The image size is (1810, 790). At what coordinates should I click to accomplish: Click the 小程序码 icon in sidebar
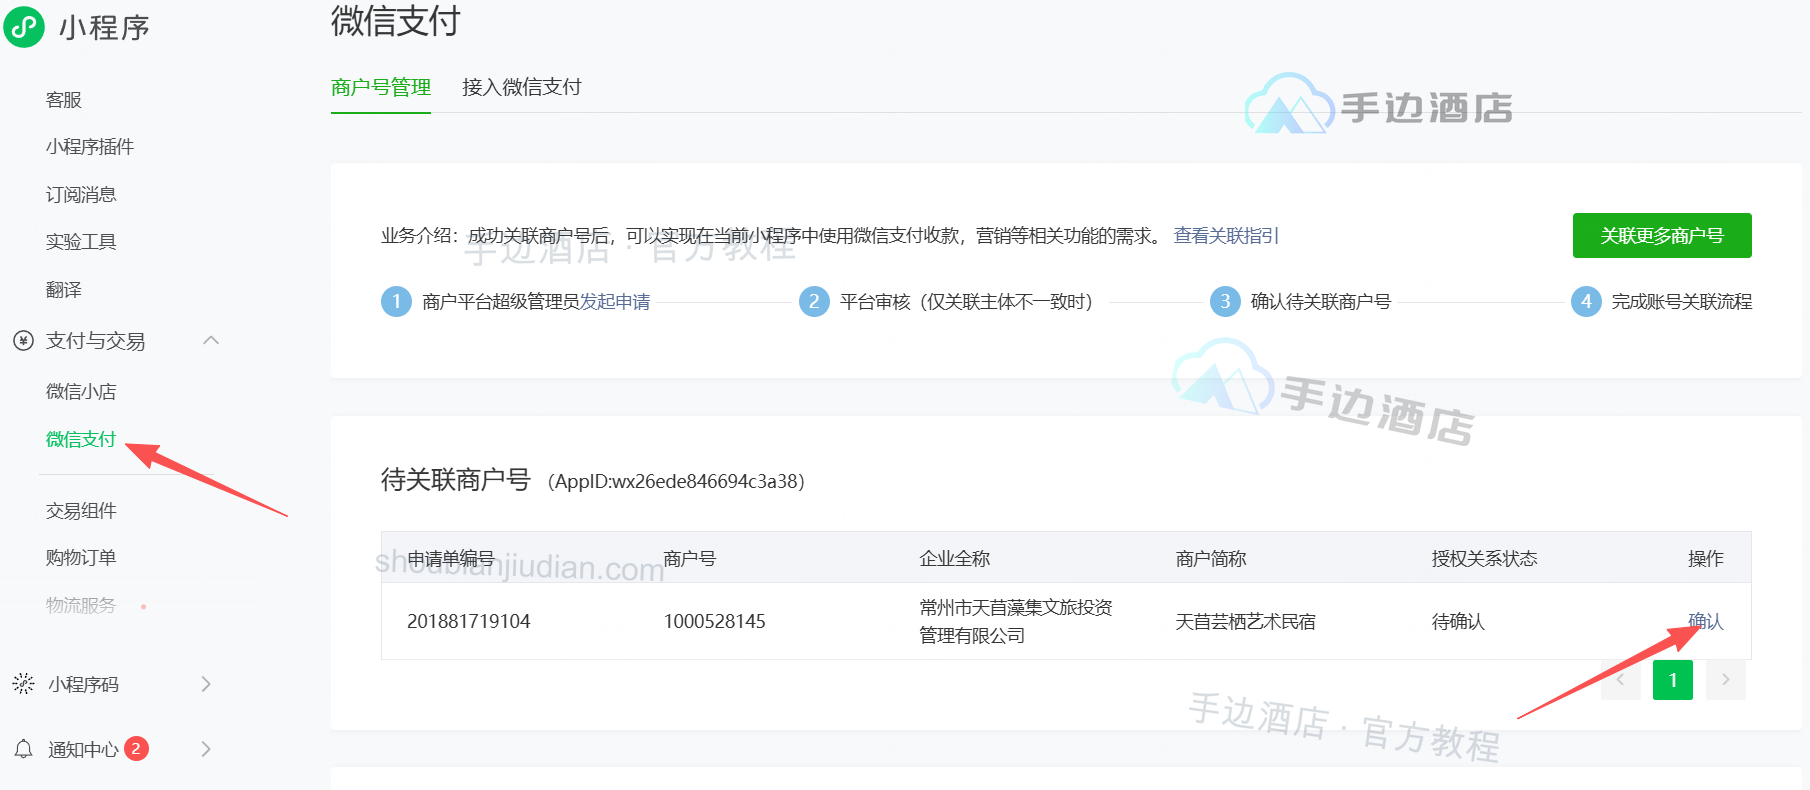[x=23, y=684]
